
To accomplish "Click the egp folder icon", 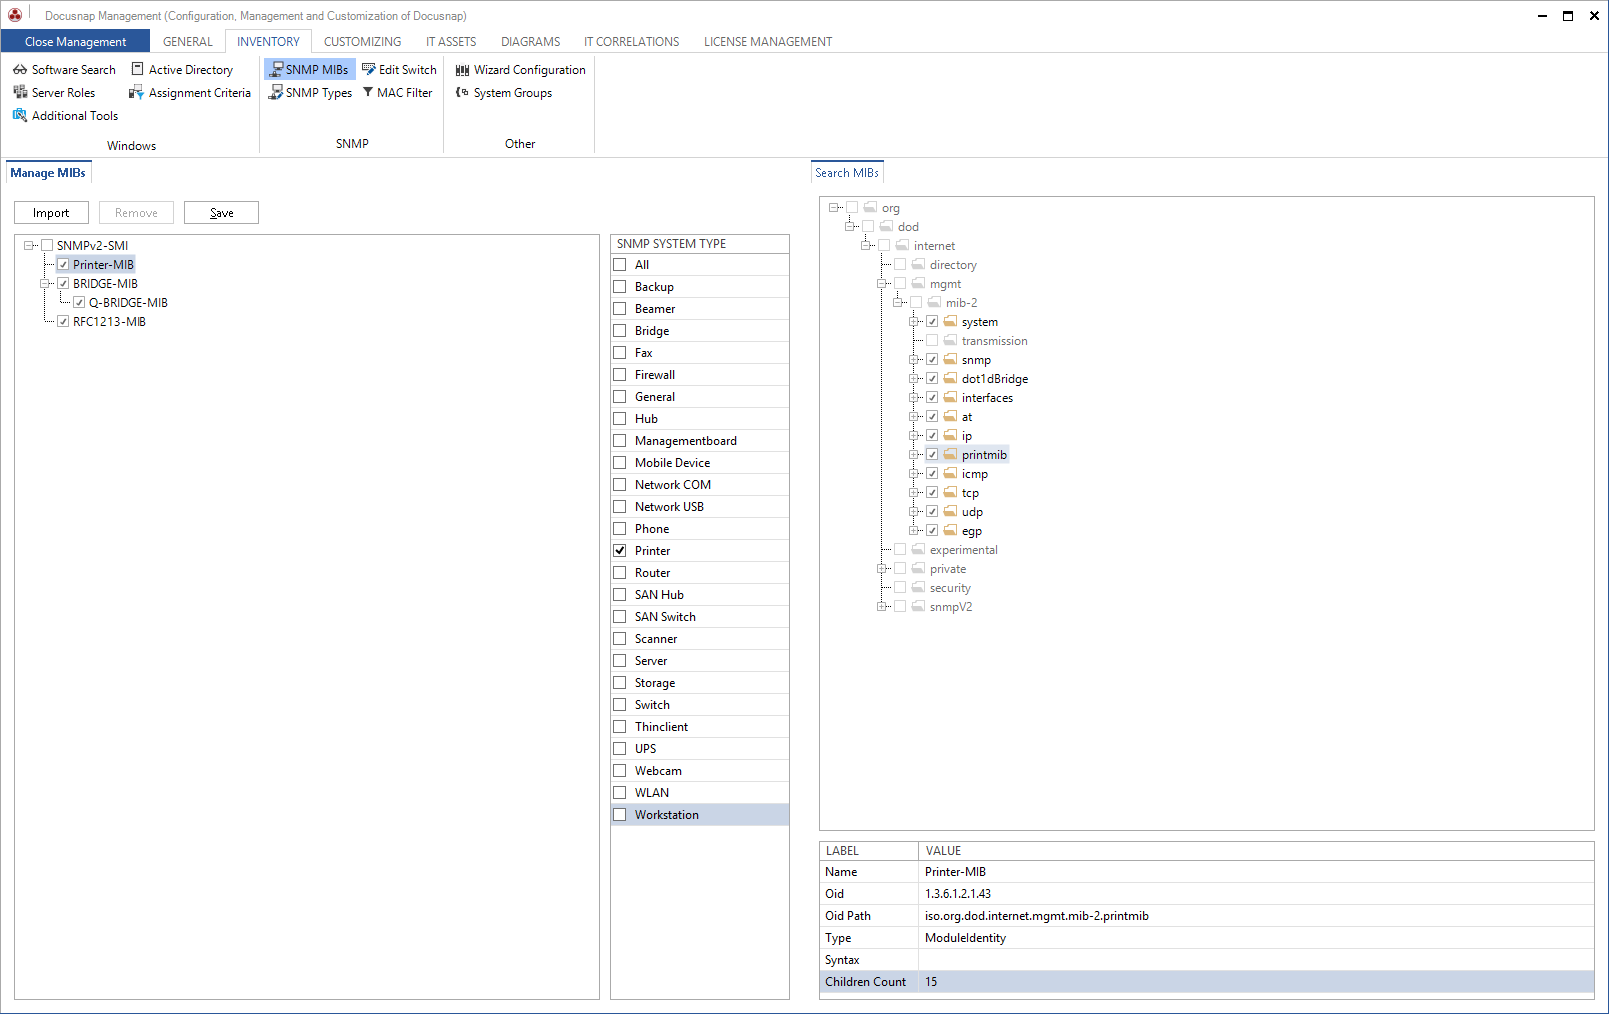I will tap(950, 530).
